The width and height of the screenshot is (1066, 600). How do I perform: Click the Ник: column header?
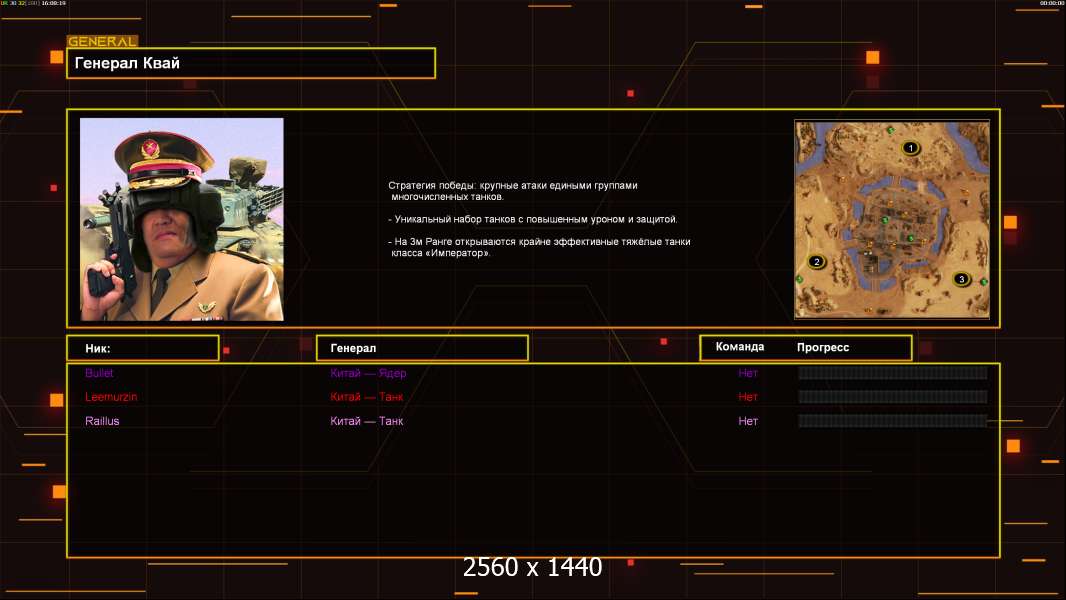coord(142,348)
